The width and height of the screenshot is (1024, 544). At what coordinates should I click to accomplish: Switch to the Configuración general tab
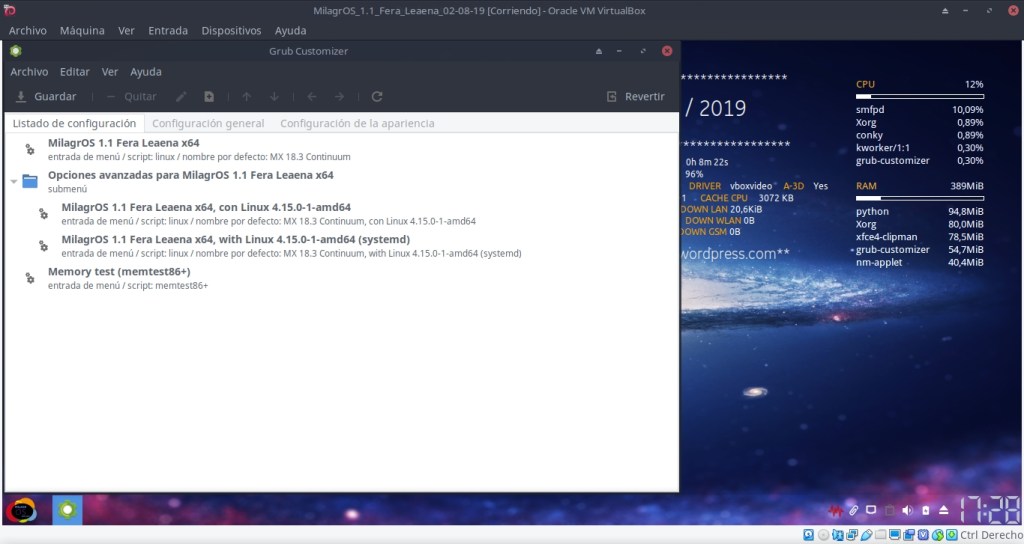[x=208, y=123]
